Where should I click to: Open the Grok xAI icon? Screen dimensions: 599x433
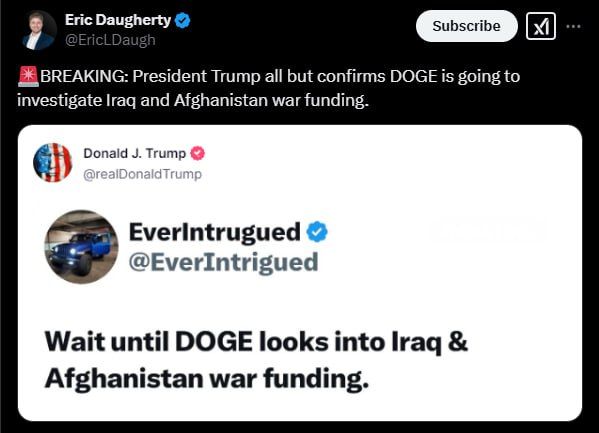pyautogui.click(x=541, y=26)
